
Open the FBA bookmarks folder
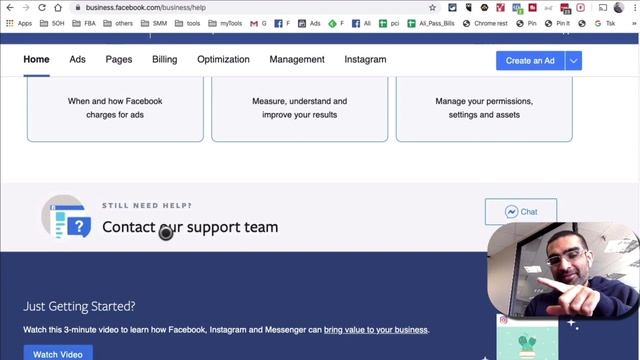tap(84, 23)
